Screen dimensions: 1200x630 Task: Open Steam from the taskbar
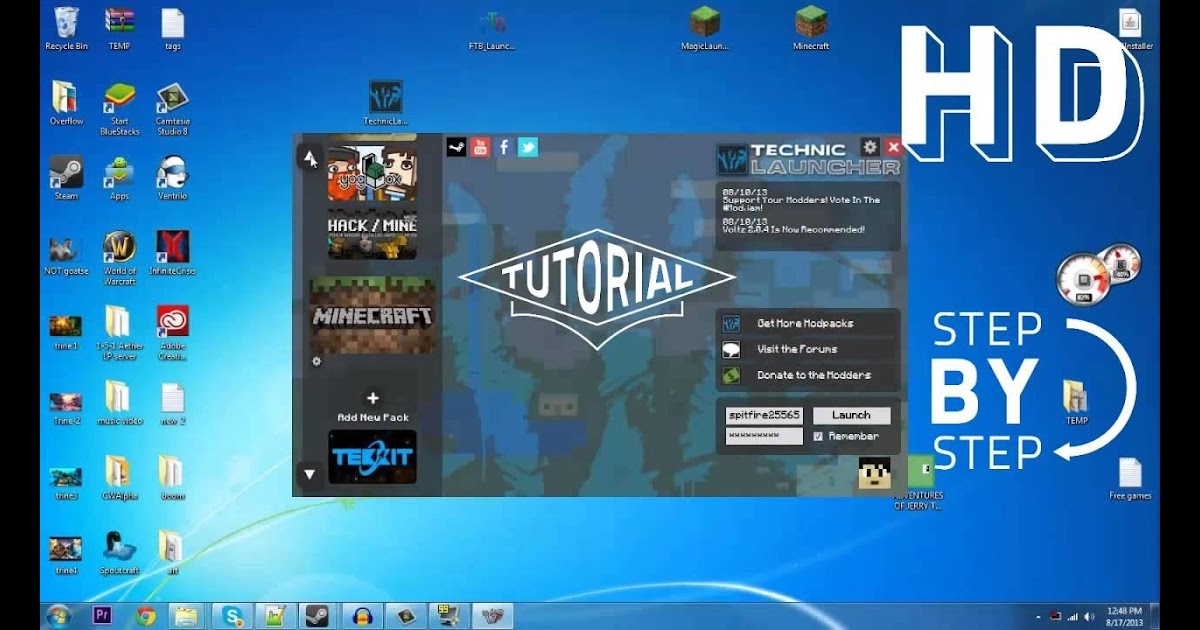(x=316, y=616)
